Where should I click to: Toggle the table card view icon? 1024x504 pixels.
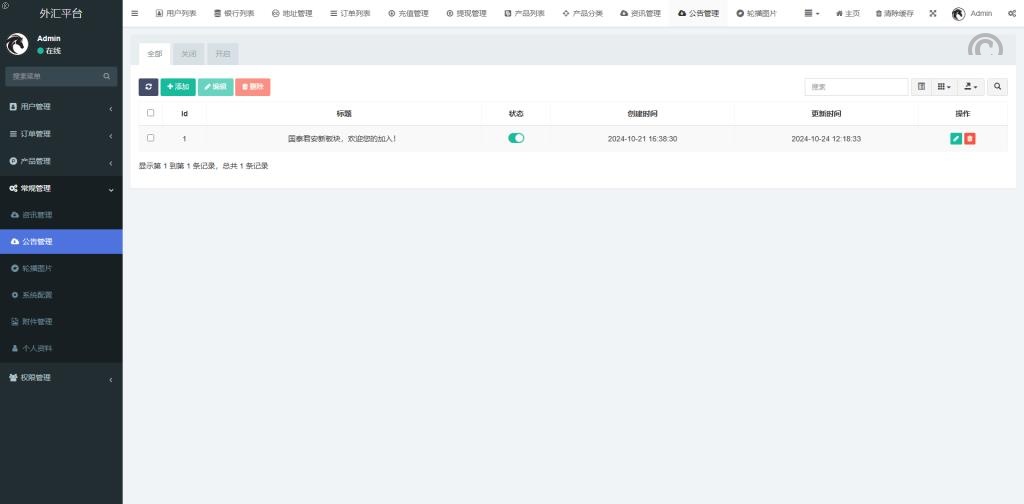[921, 87]
